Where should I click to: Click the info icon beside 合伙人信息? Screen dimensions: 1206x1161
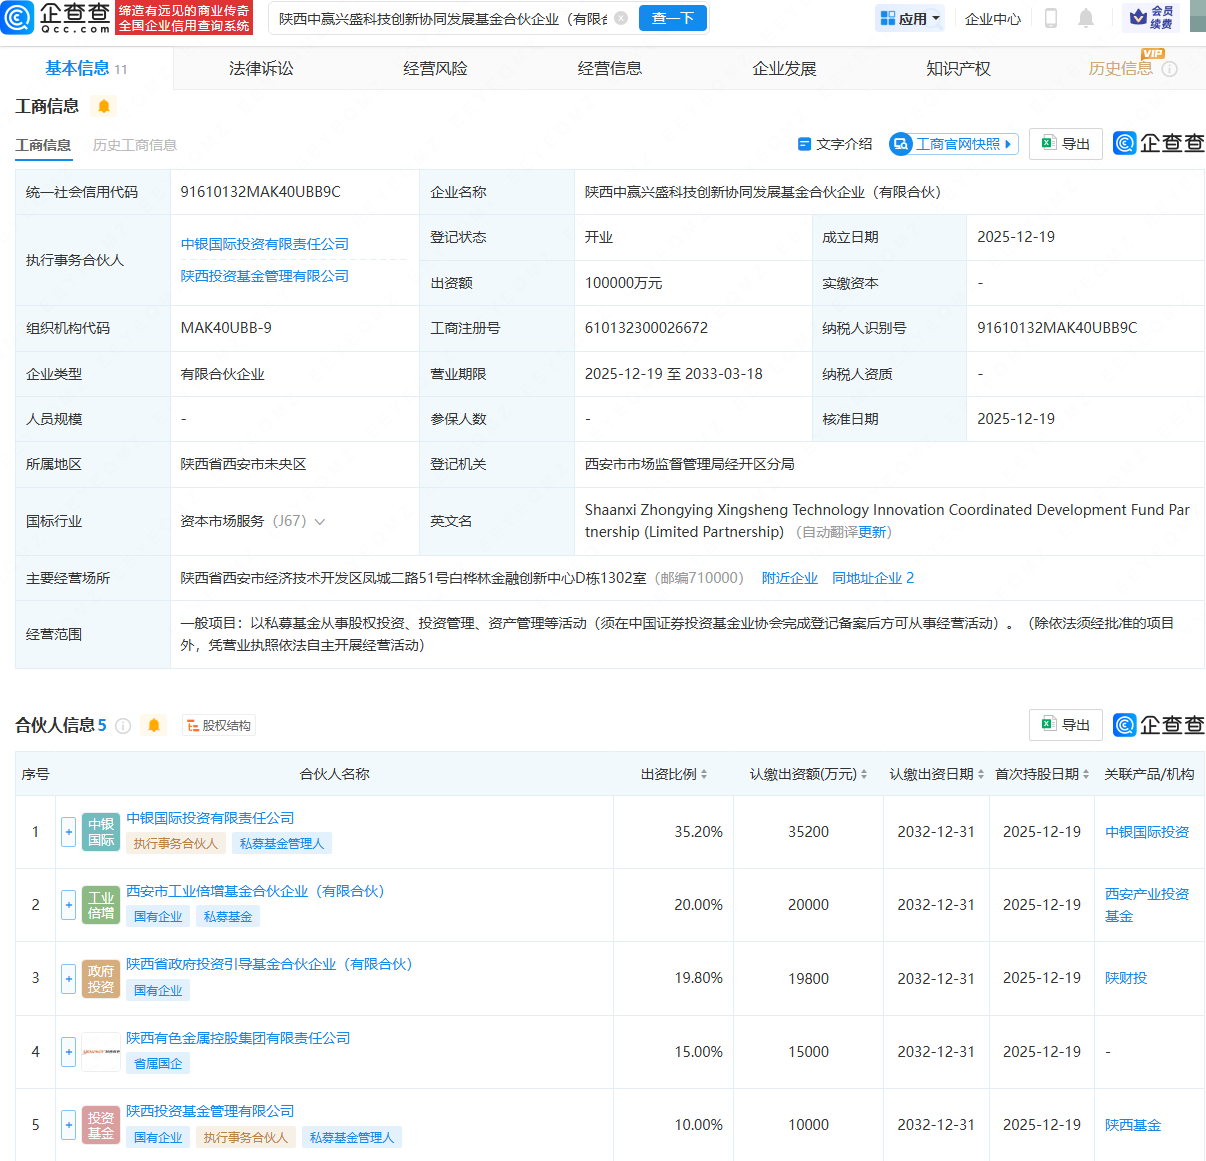click(123, 726)
